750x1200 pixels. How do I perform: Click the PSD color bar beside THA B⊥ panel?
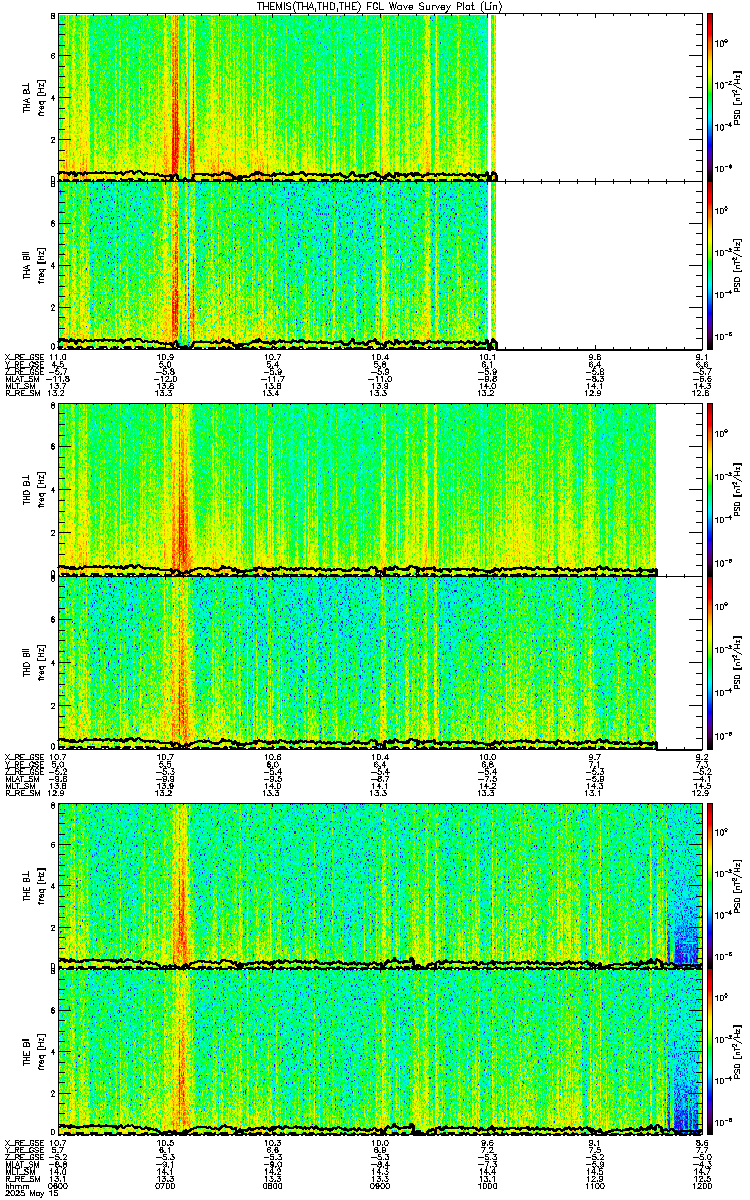[x=709, y=96]
